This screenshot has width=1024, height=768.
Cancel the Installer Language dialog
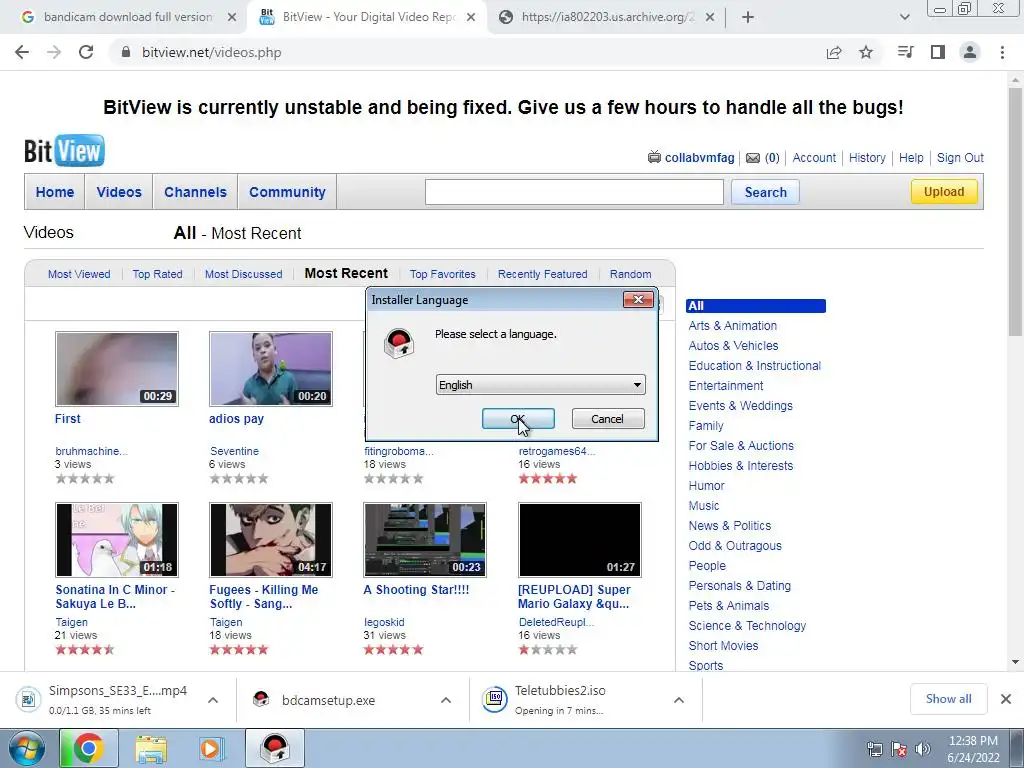click(608, 419)
